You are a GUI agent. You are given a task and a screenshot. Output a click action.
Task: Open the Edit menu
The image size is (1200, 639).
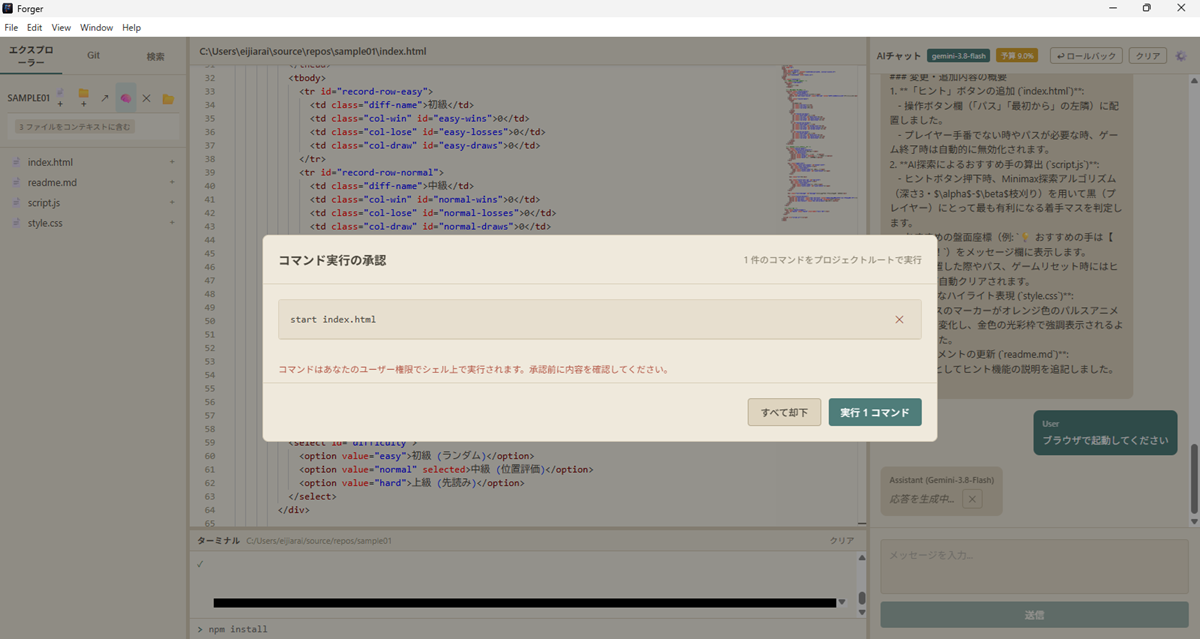35,28
